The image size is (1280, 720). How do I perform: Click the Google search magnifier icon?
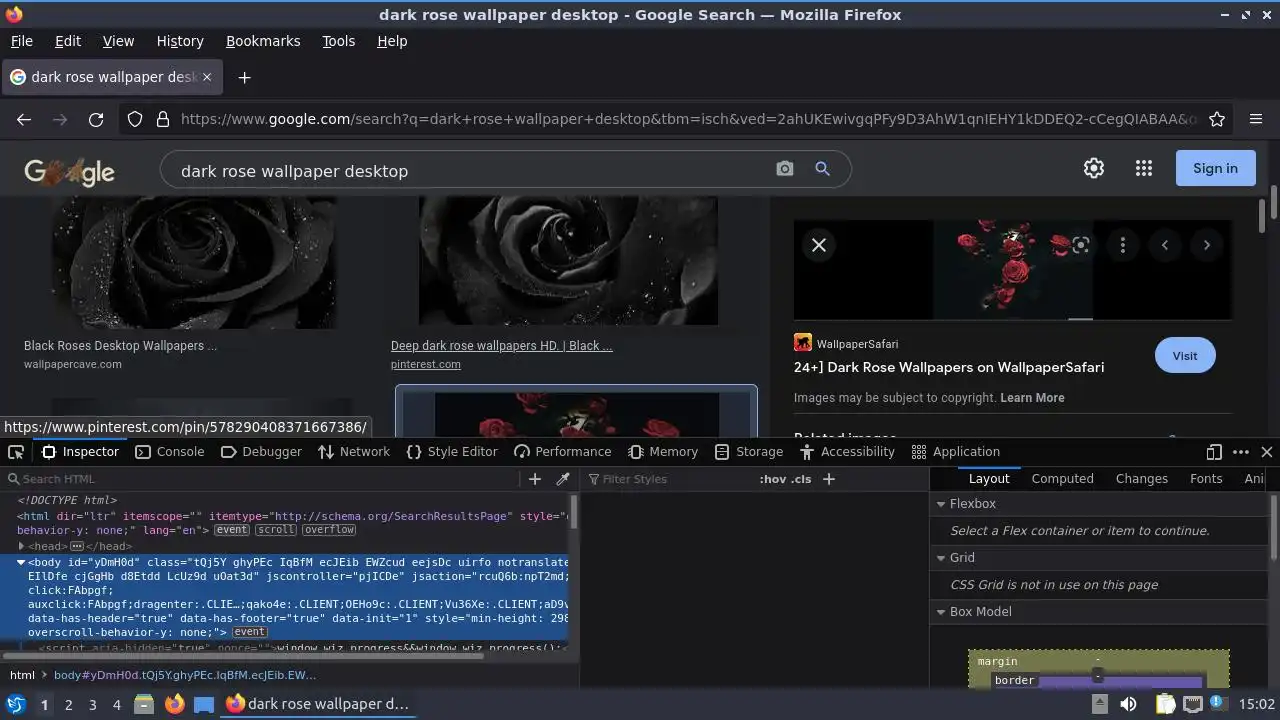(822, 169)
